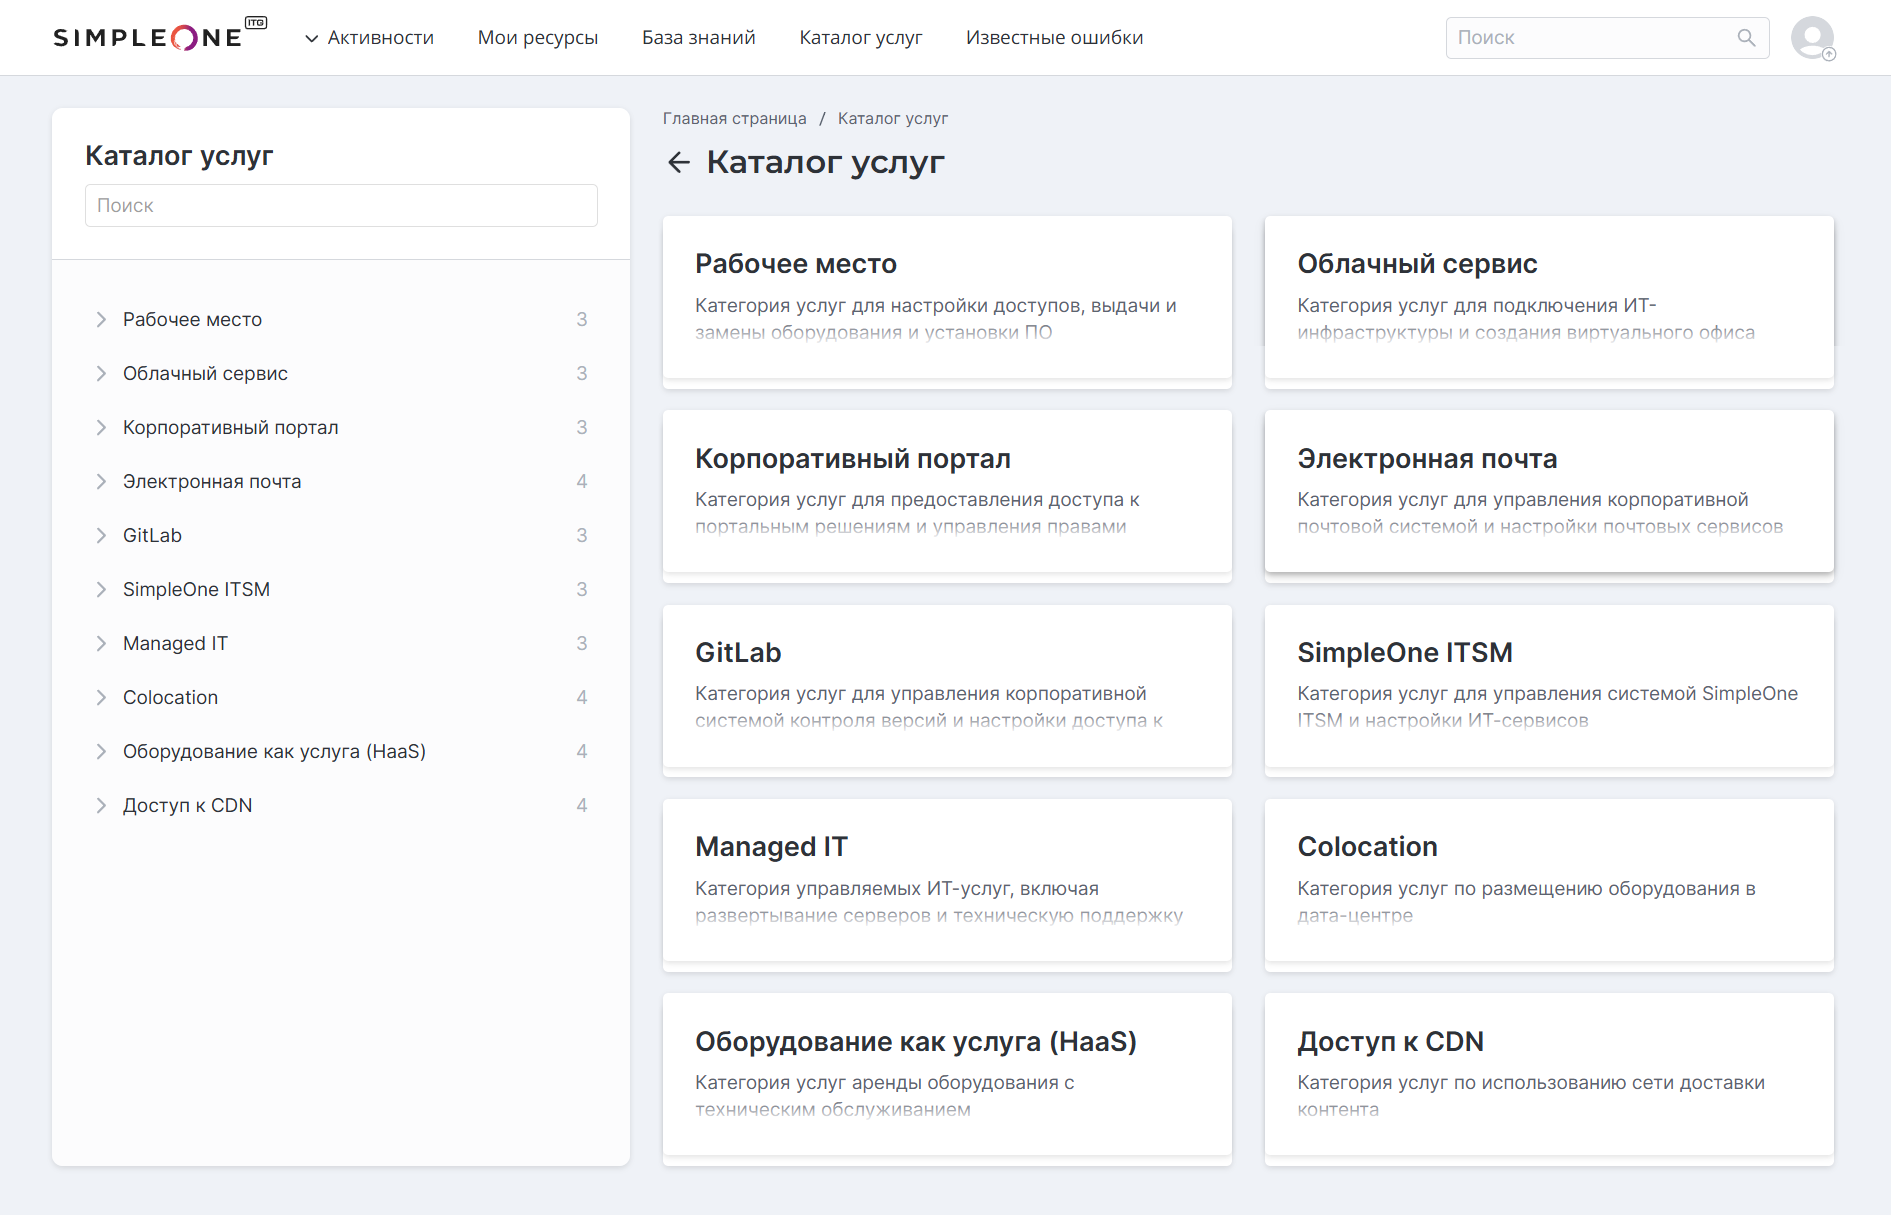Open Оборудование как услуга (HaaS) card

(x=947, y=1074)
